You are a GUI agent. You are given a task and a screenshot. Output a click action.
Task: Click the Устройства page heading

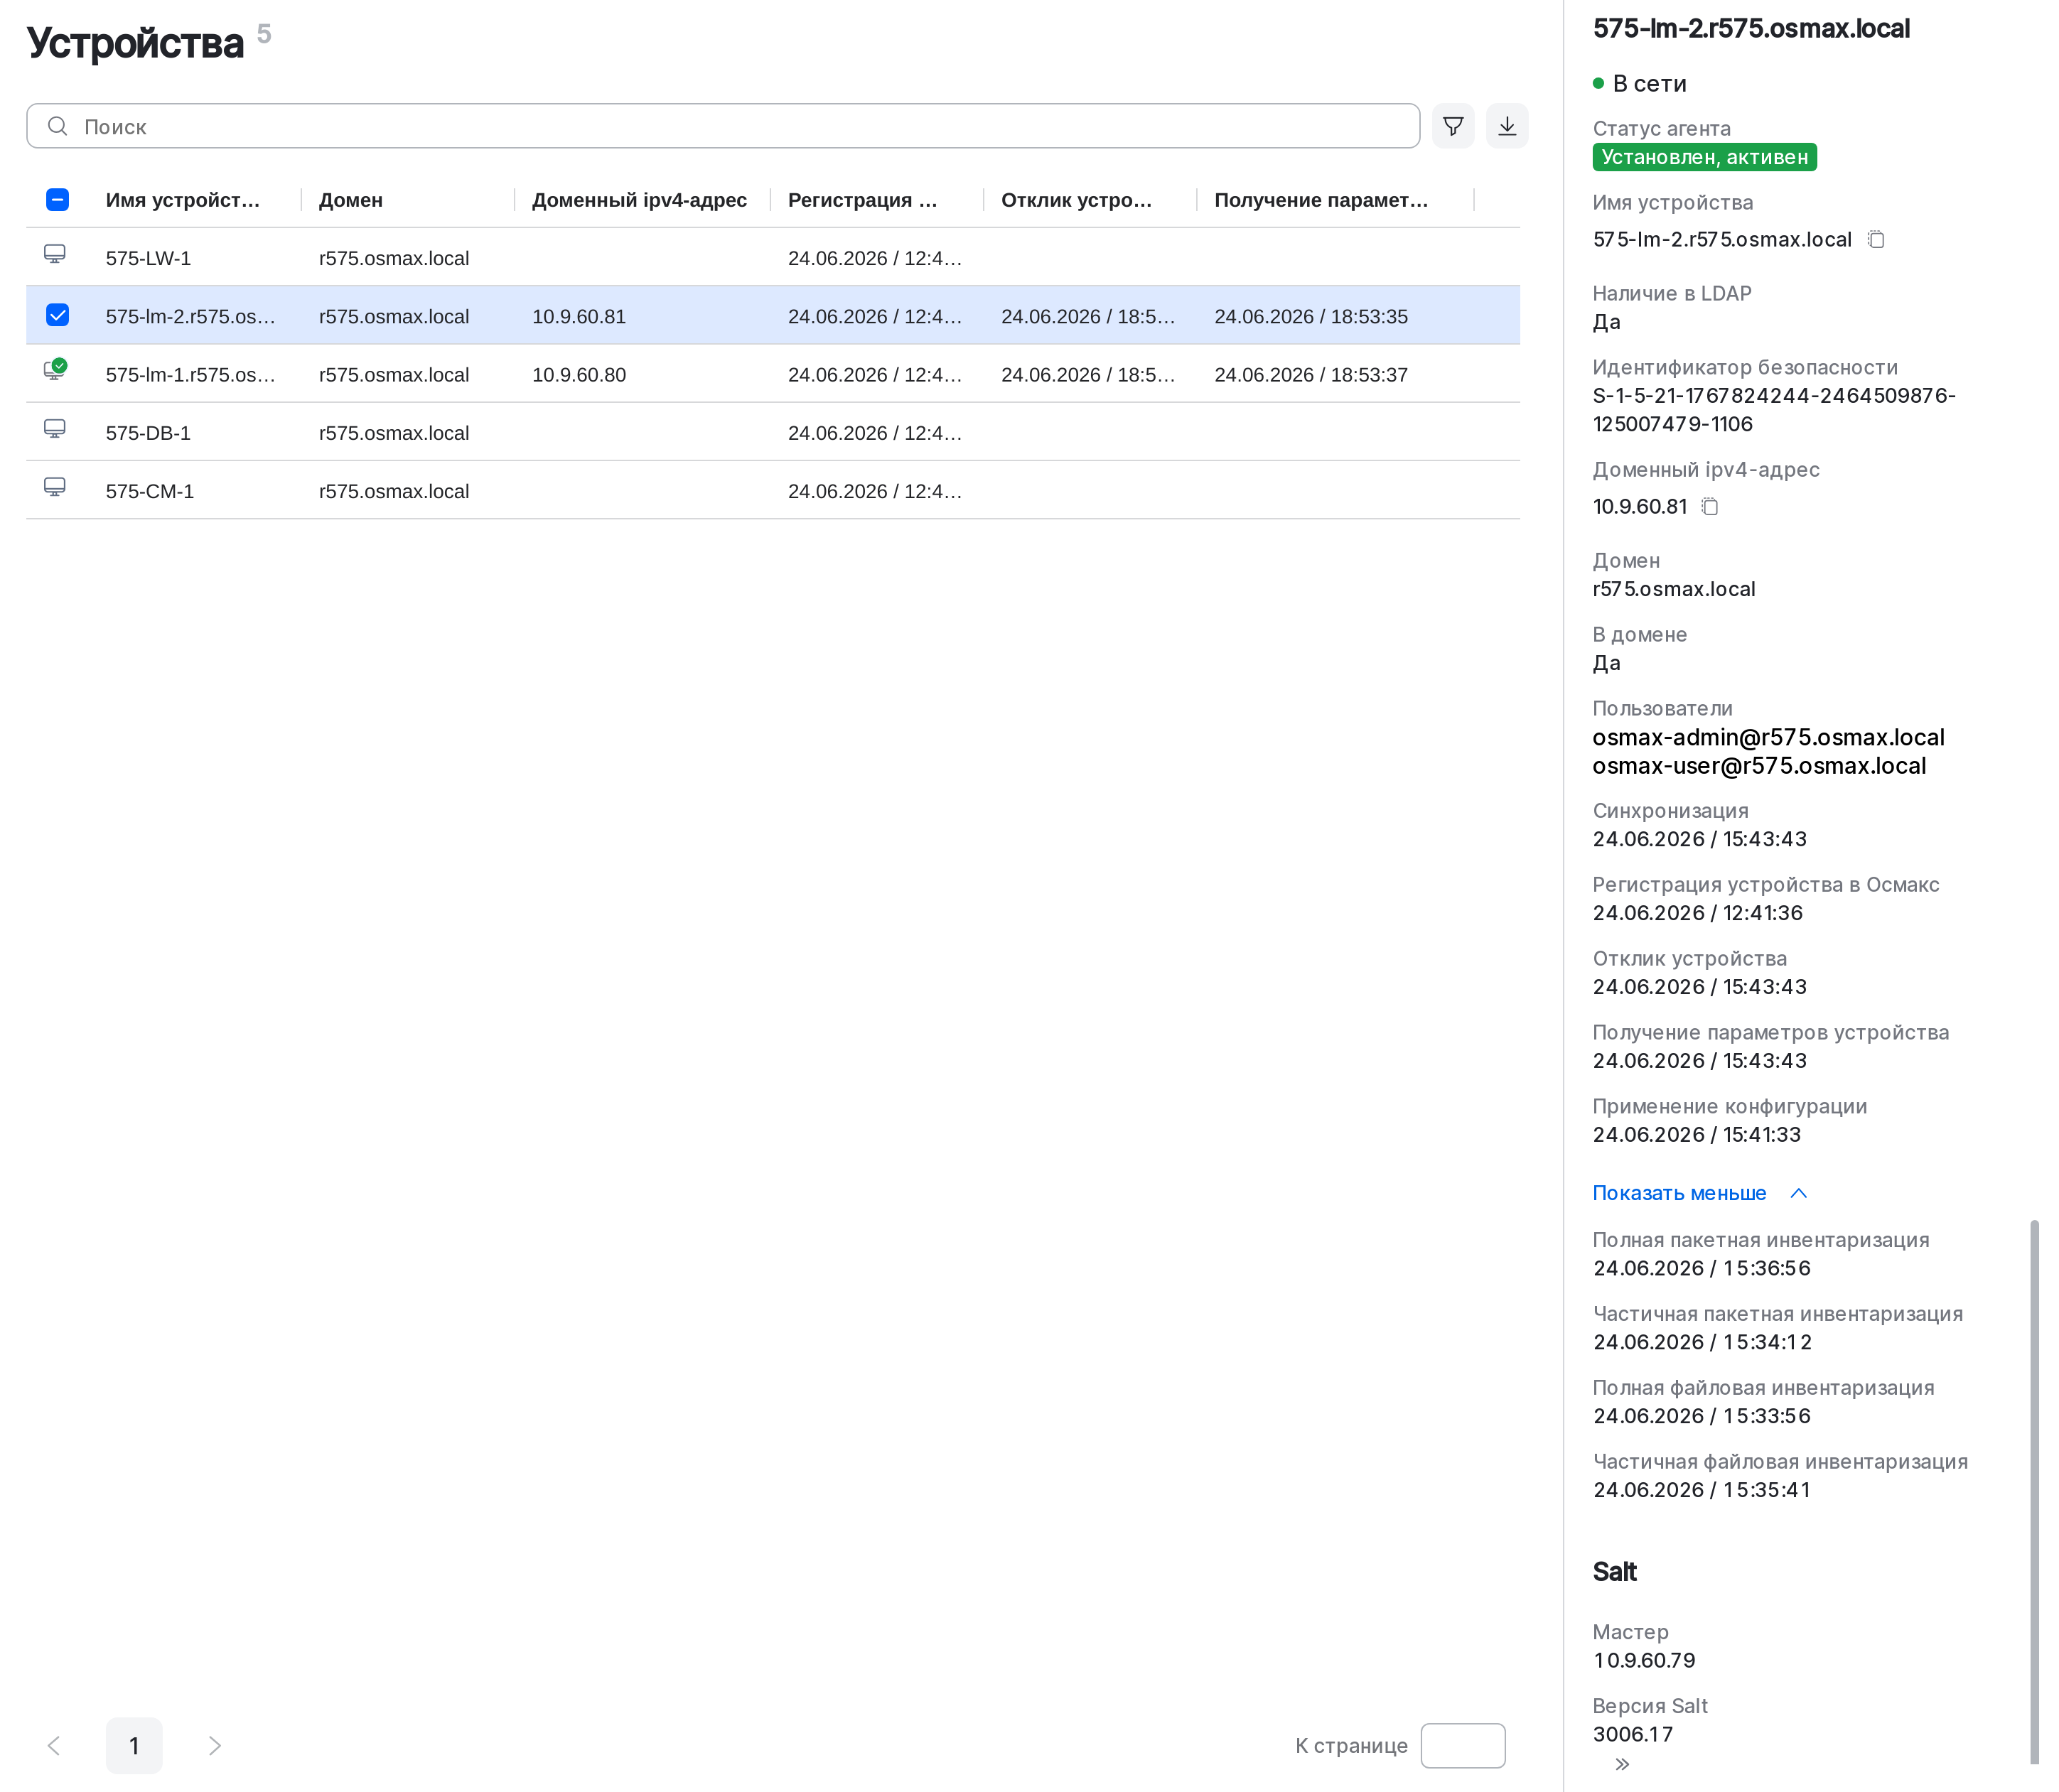coord(135,43)
